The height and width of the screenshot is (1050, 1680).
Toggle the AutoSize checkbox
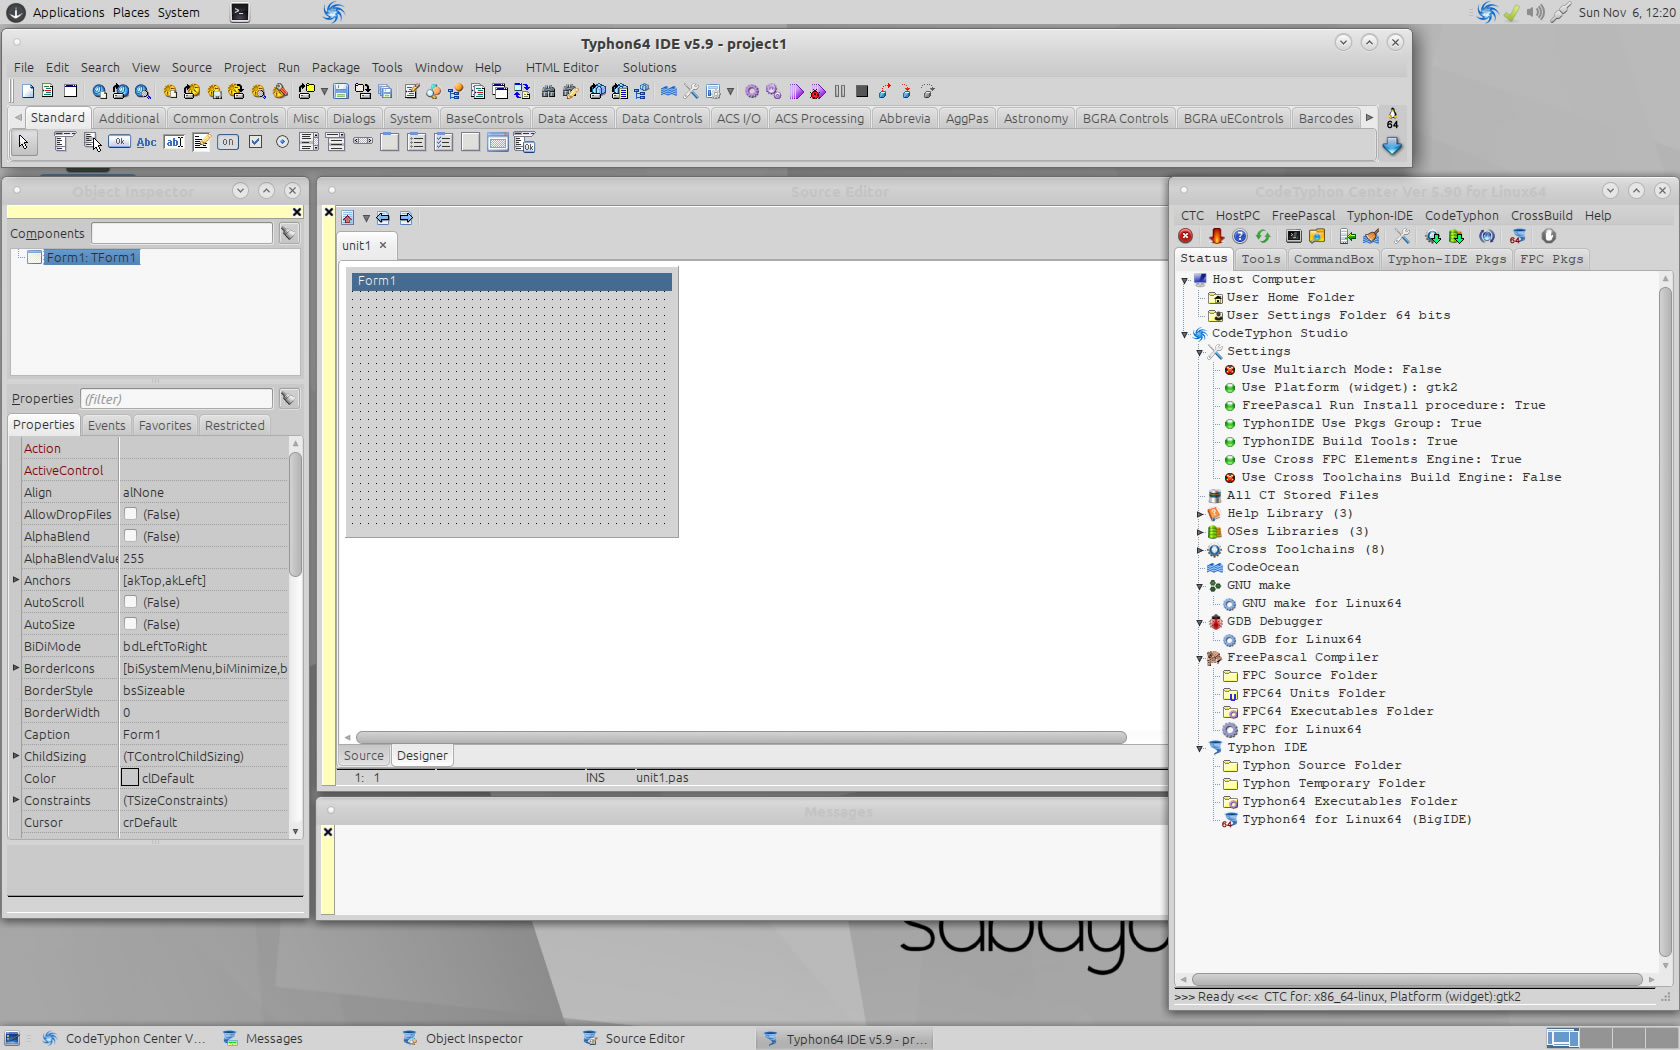coord(130,624)
